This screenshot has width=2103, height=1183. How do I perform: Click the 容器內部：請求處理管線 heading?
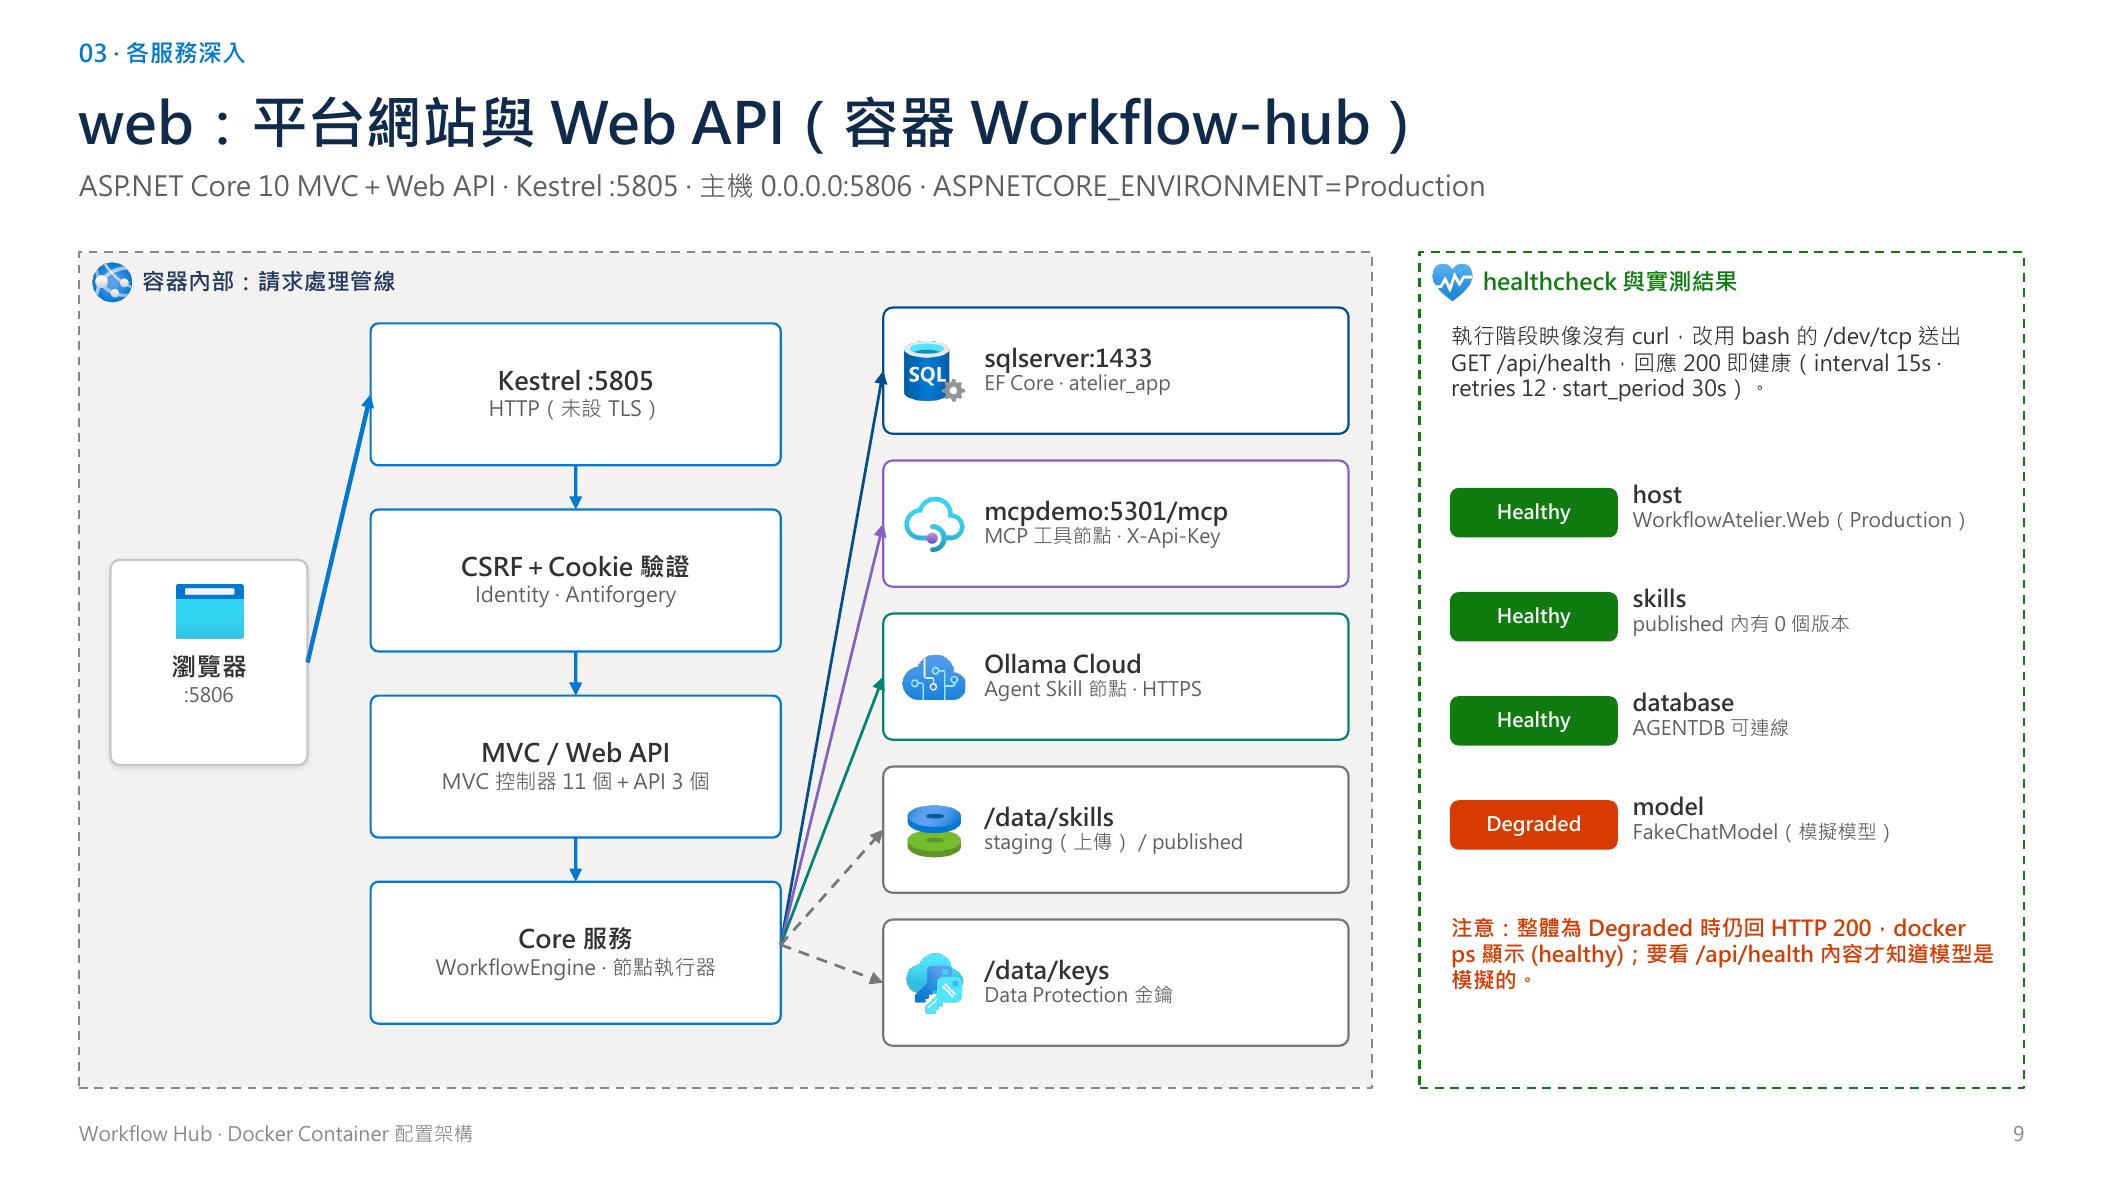(268, 282)
